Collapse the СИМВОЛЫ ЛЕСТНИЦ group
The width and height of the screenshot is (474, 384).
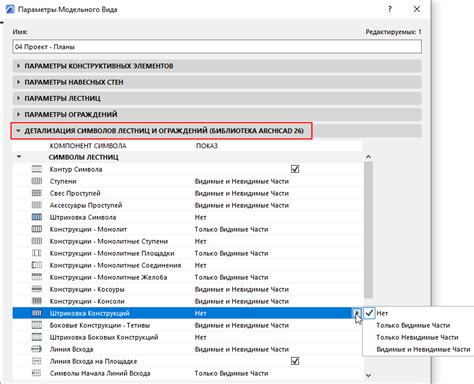[x=19, y=157]
